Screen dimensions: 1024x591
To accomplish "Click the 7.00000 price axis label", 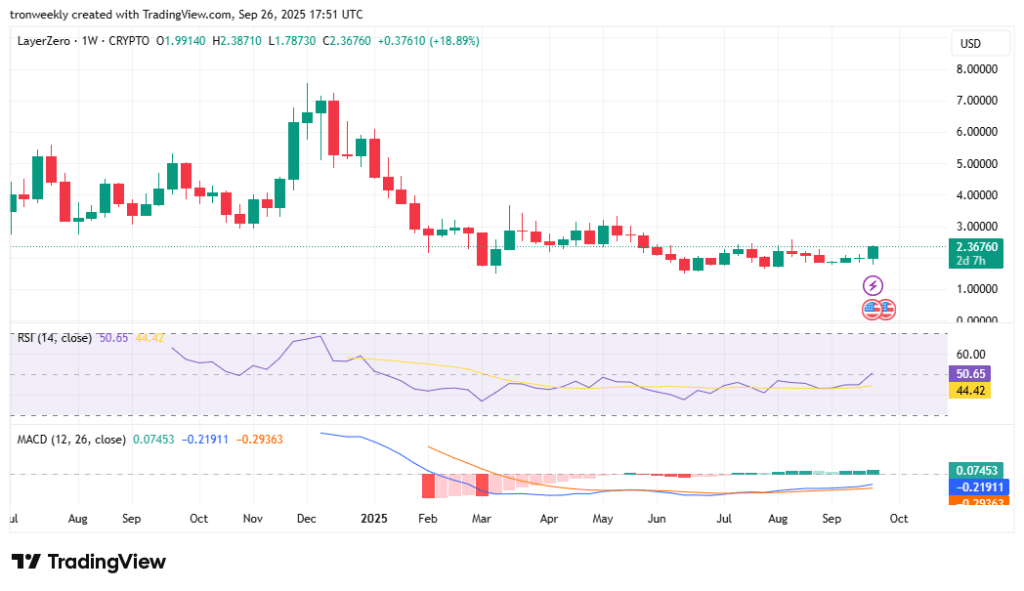I will click(x=977, y=101).
